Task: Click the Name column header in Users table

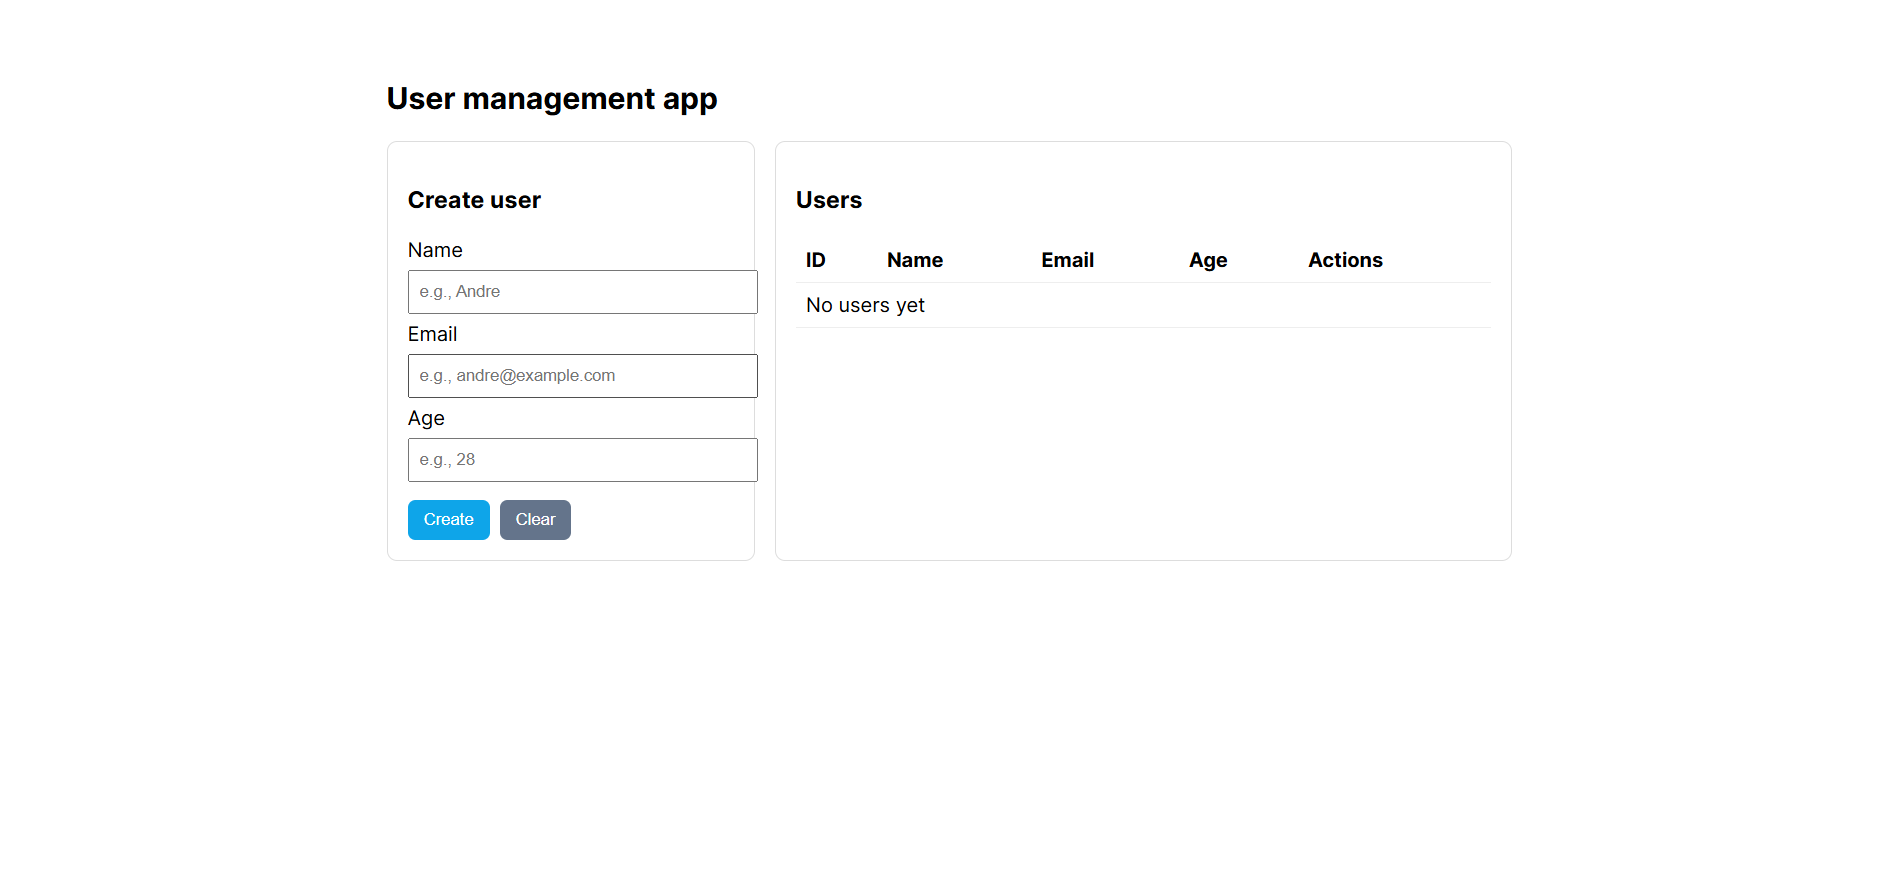Action: tap(914, 260)
